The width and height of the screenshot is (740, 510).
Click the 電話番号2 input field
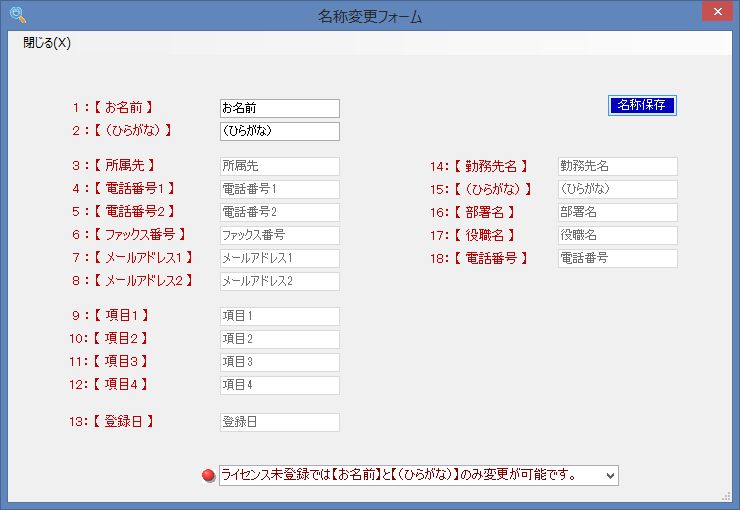279,212
